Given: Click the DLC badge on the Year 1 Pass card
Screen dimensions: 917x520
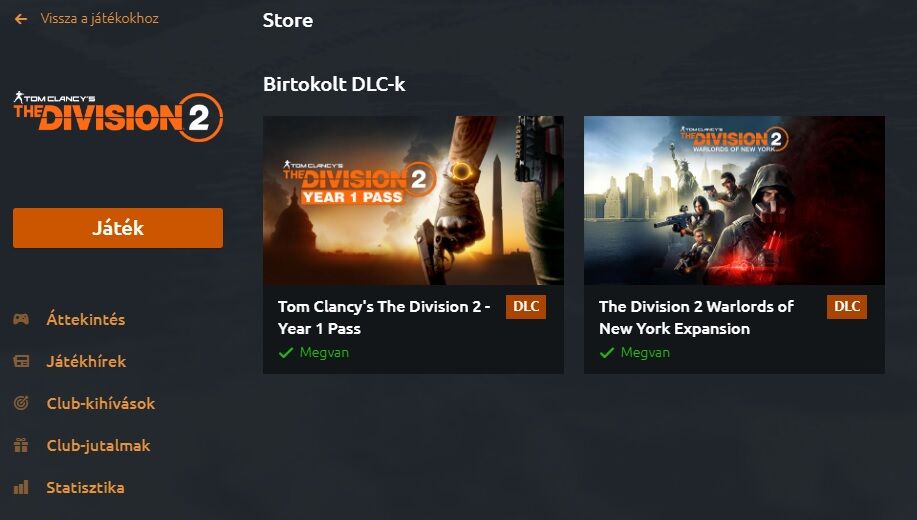Looking at the screenshot, I should point(526,307).
